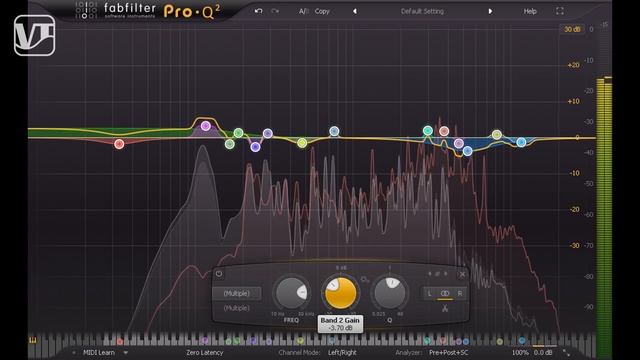Set band placement to stereo linked rings
640x360 pixels.
445,293
